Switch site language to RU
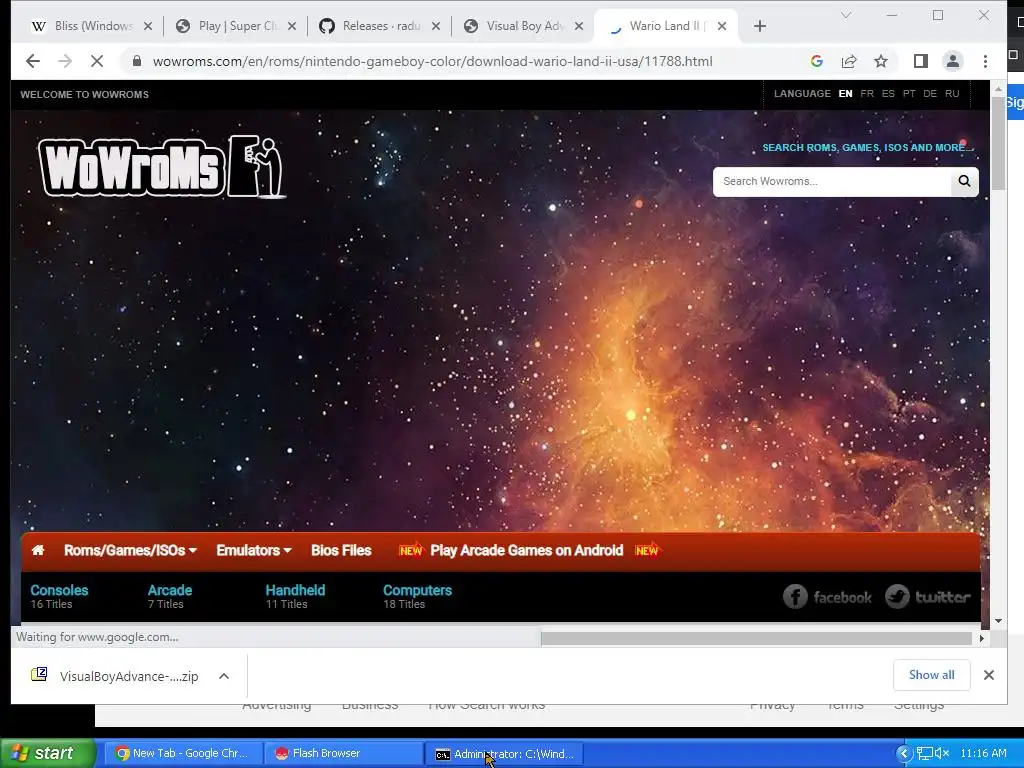Image resolution: width=1024 pixels, height=768 pixels. 952,93
